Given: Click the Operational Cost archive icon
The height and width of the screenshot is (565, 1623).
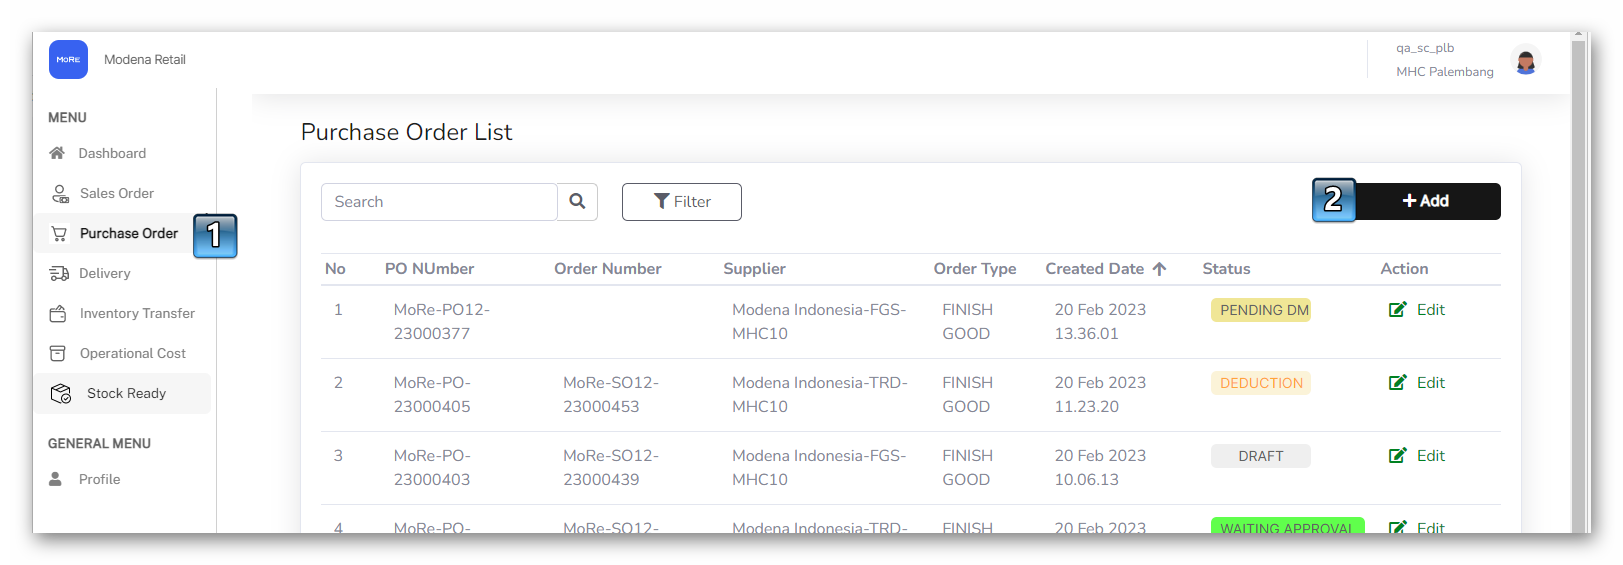Looking at the screenshot, I should tap(58, 353).
